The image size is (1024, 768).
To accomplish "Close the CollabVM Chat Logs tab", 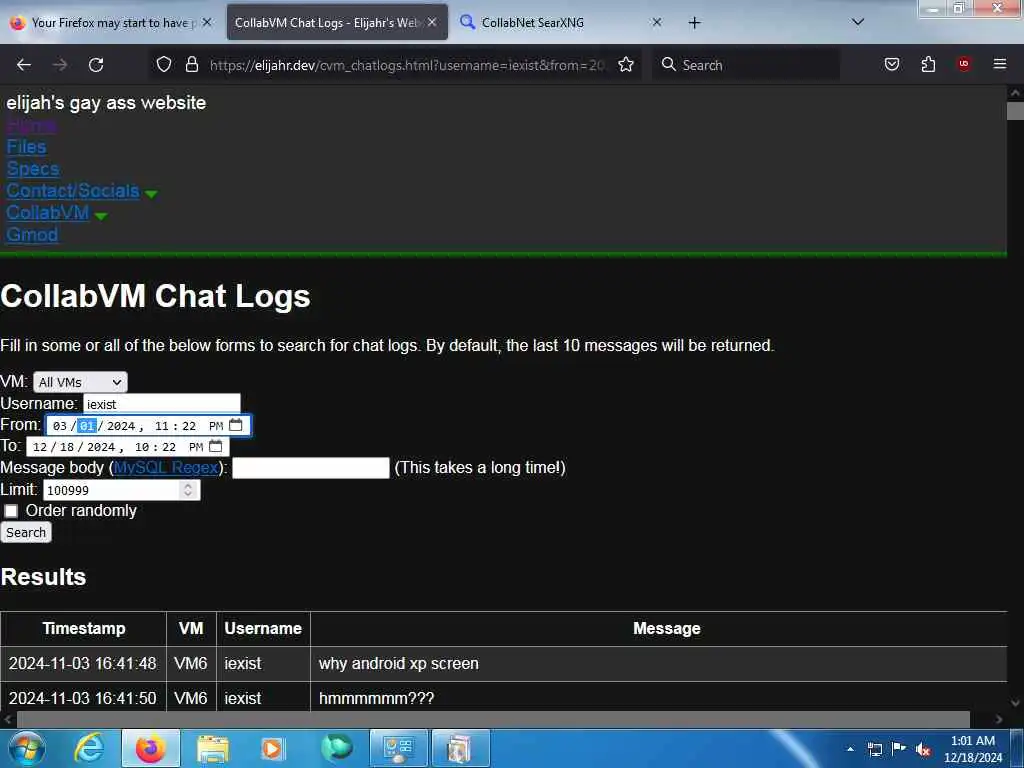I will [432, 22].
